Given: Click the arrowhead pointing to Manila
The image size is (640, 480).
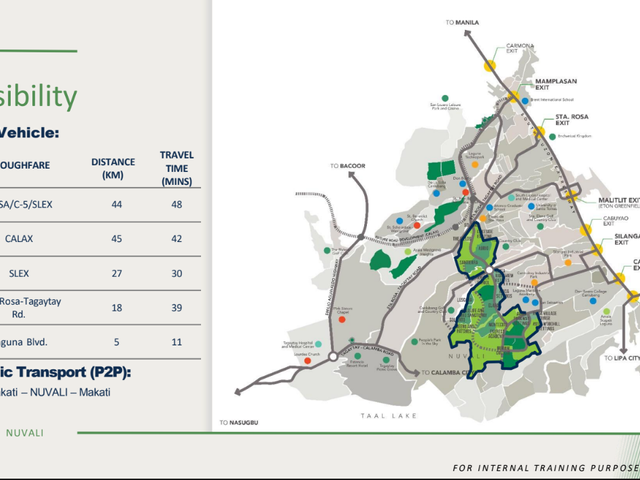Looking at the screenshot, I should 468,33.
